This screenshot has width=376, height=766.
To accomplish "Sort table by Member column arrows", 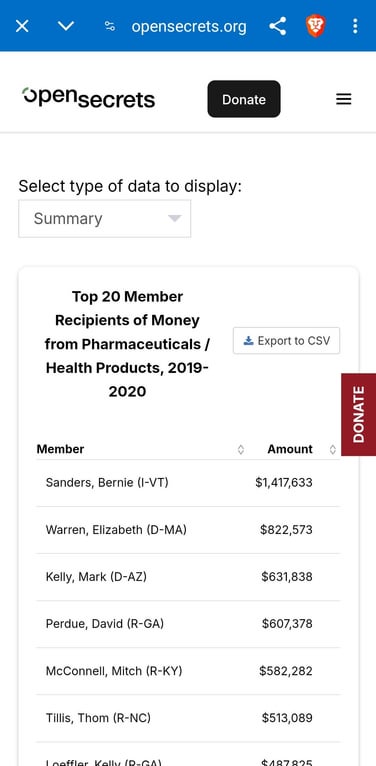I will tap(241, 449).
